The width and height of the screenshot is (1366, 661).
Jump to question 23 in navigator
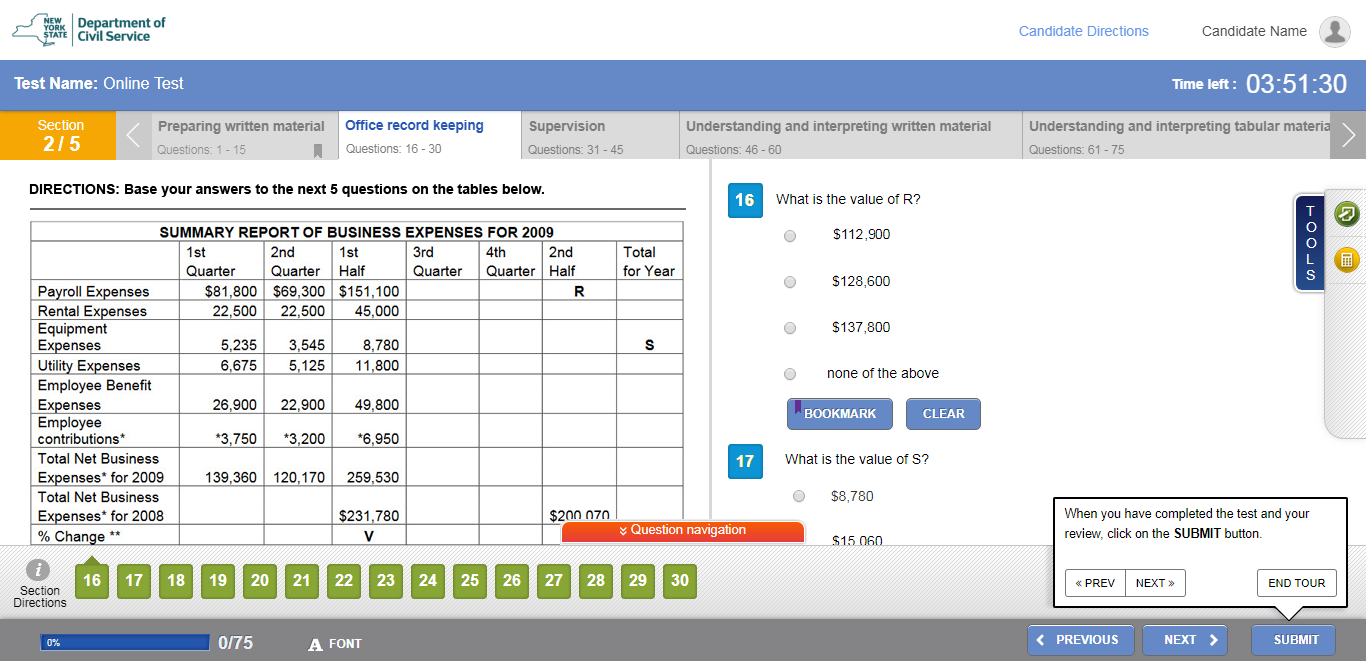(386, 581)
